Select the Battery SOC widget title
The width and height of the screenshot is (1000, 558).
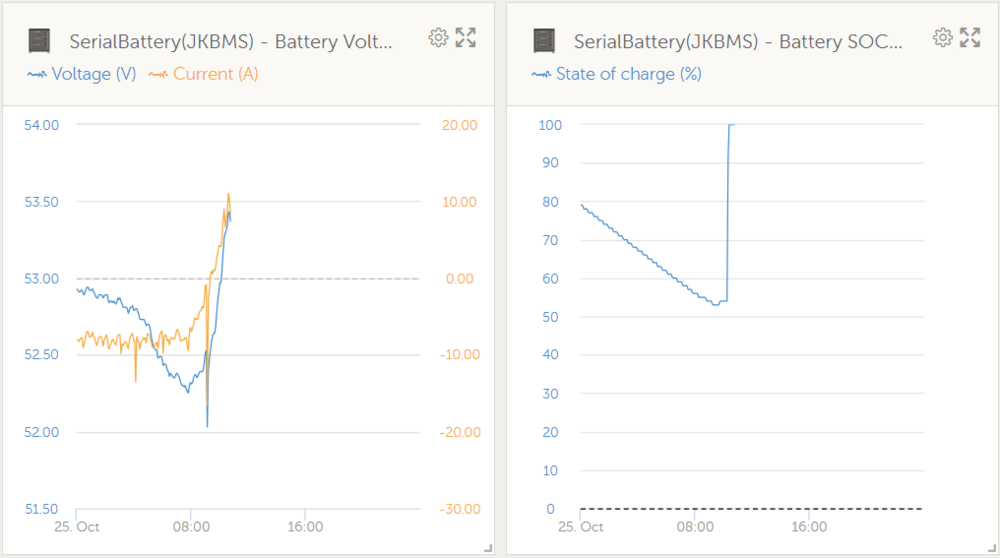point(738,42)
